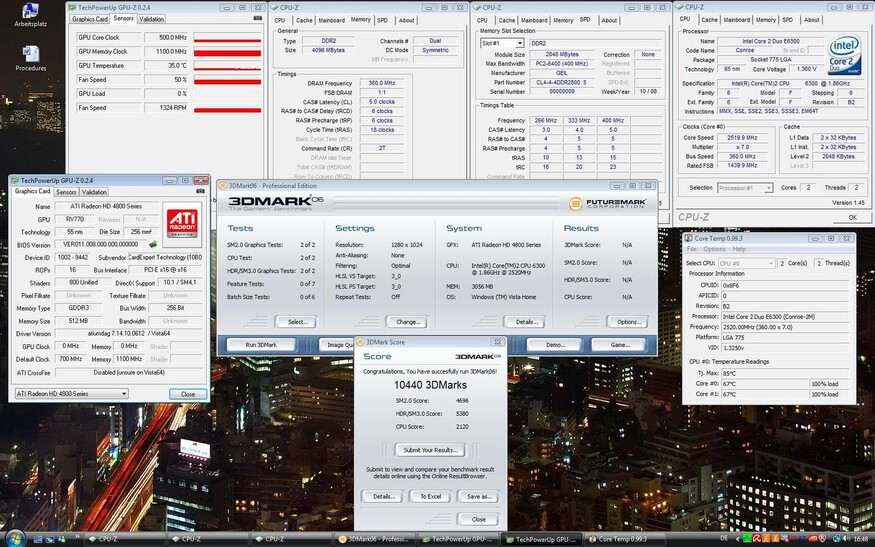Viewport: 875px width, 547px height.
Task: Open the Arbeitsplatz desktop icon
Action: tap(30, 15)
